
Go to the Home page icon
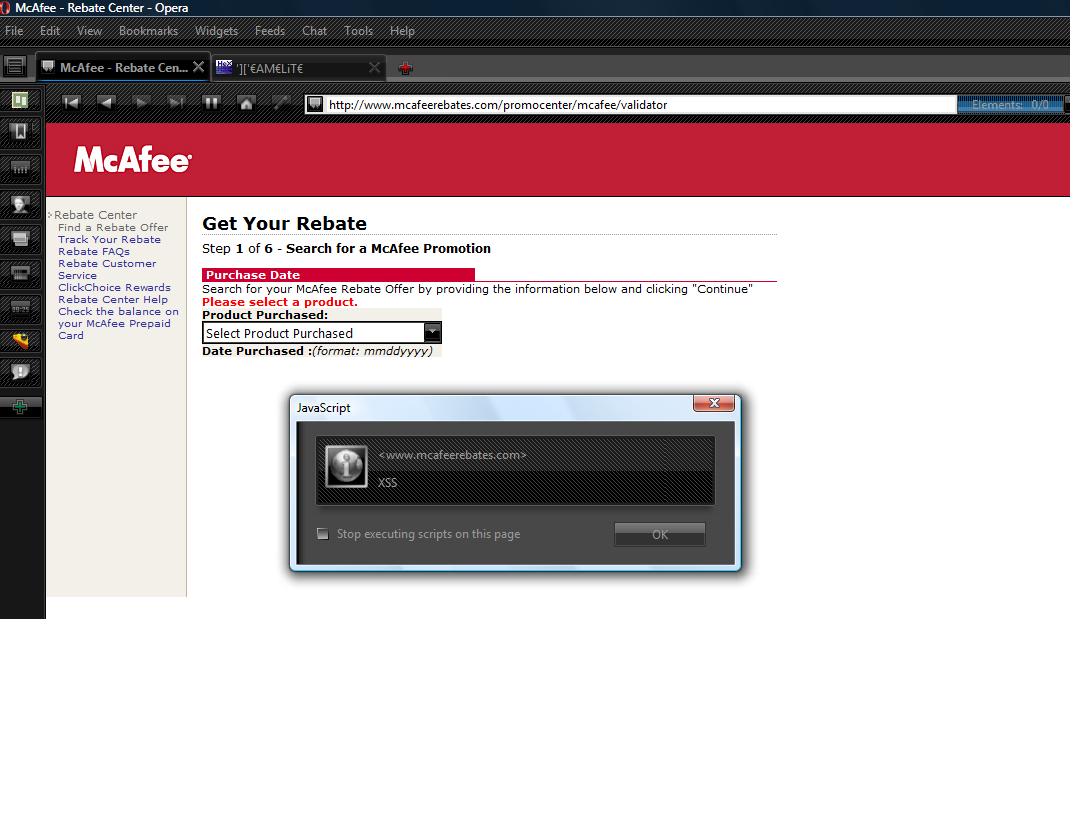246,103
